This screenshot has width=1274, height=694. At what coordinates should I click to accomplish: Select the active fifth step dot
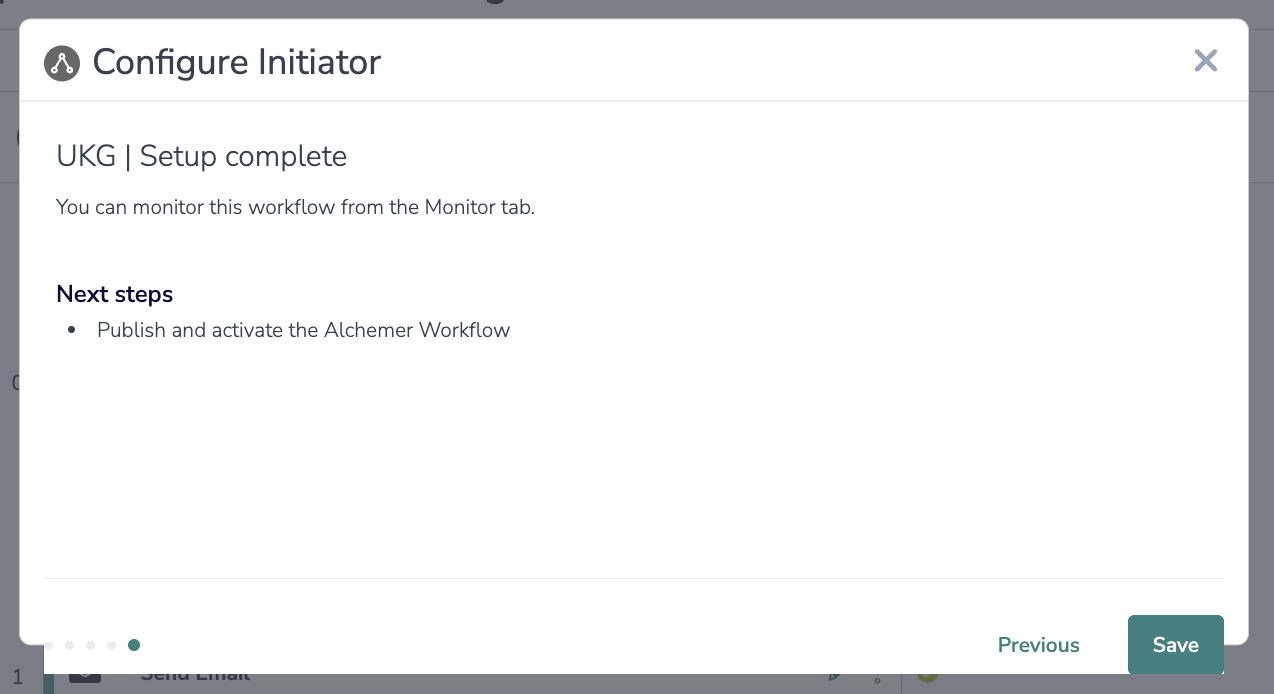tap(134, 645)
